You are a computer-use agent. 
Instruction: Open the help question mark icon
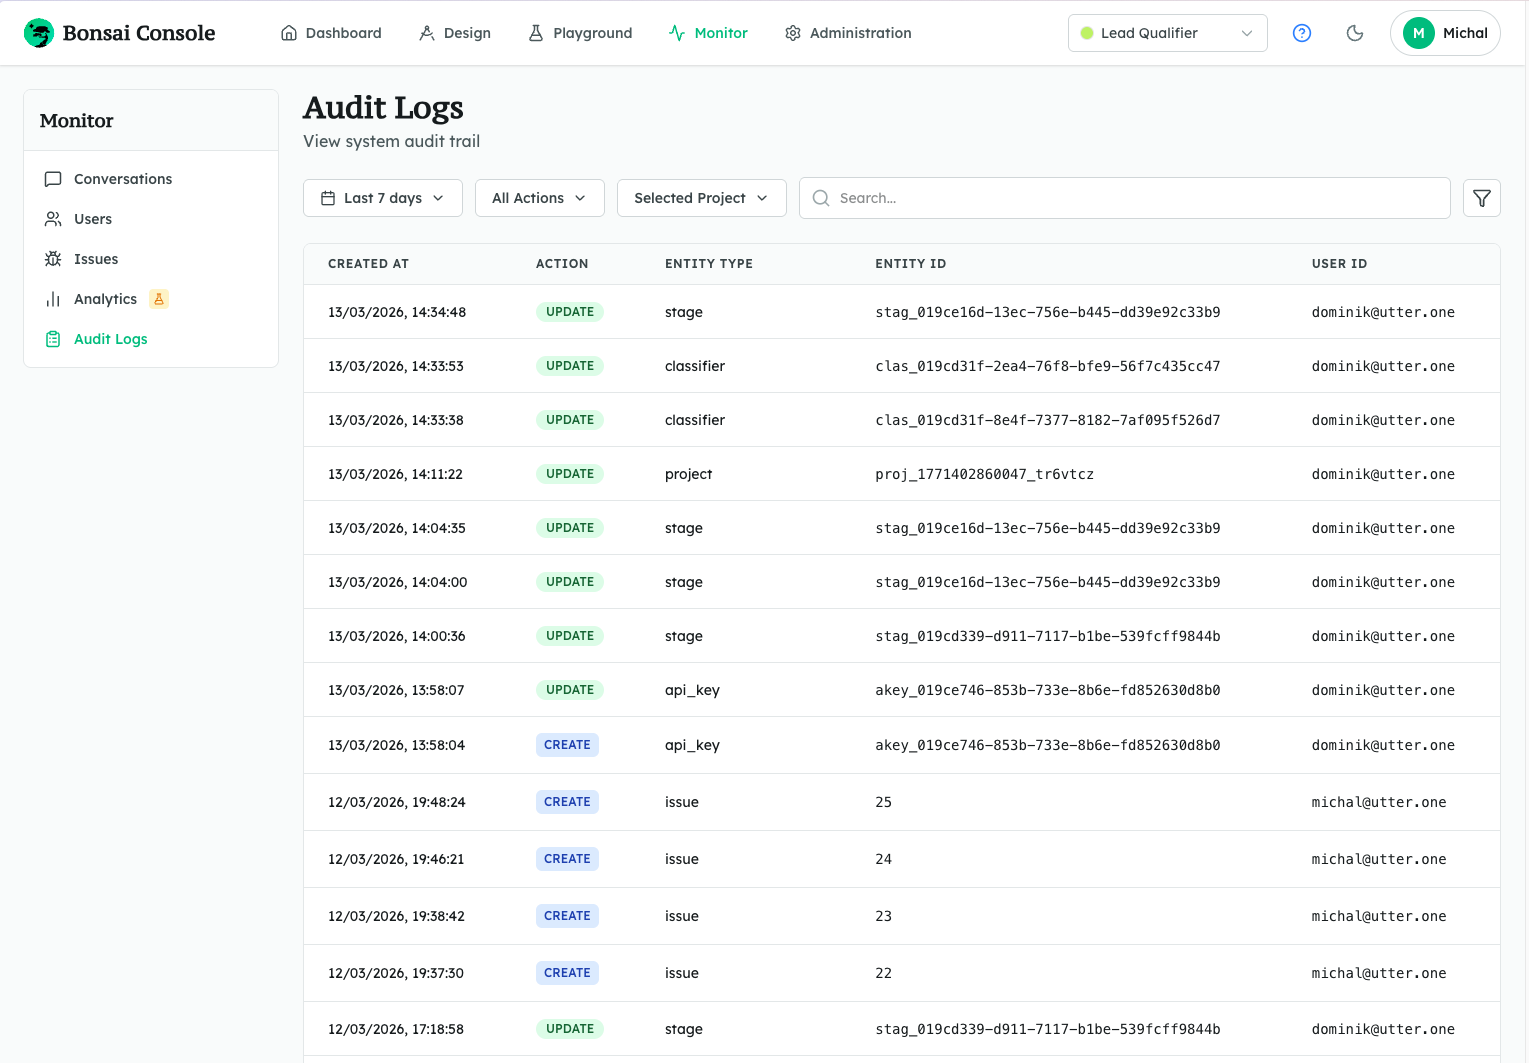[1302, 33]
